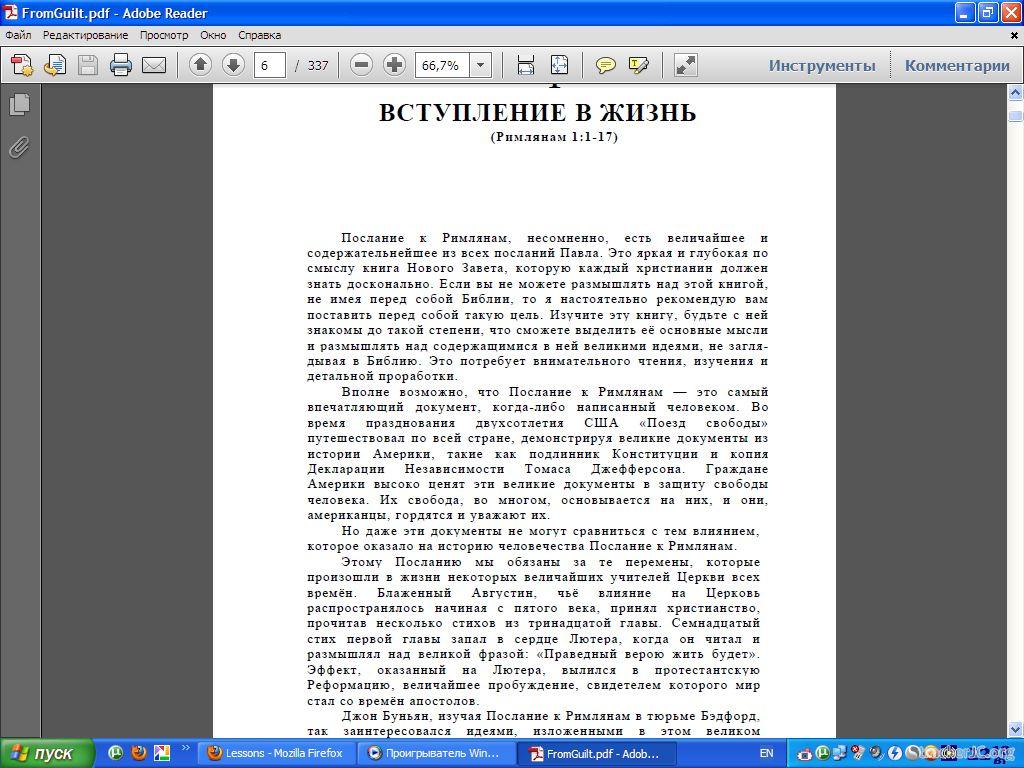This screenshot has height=768, width=1024.
Task: Select the highlight text tool
Action: pyautogui.click(x=638, y=66)
